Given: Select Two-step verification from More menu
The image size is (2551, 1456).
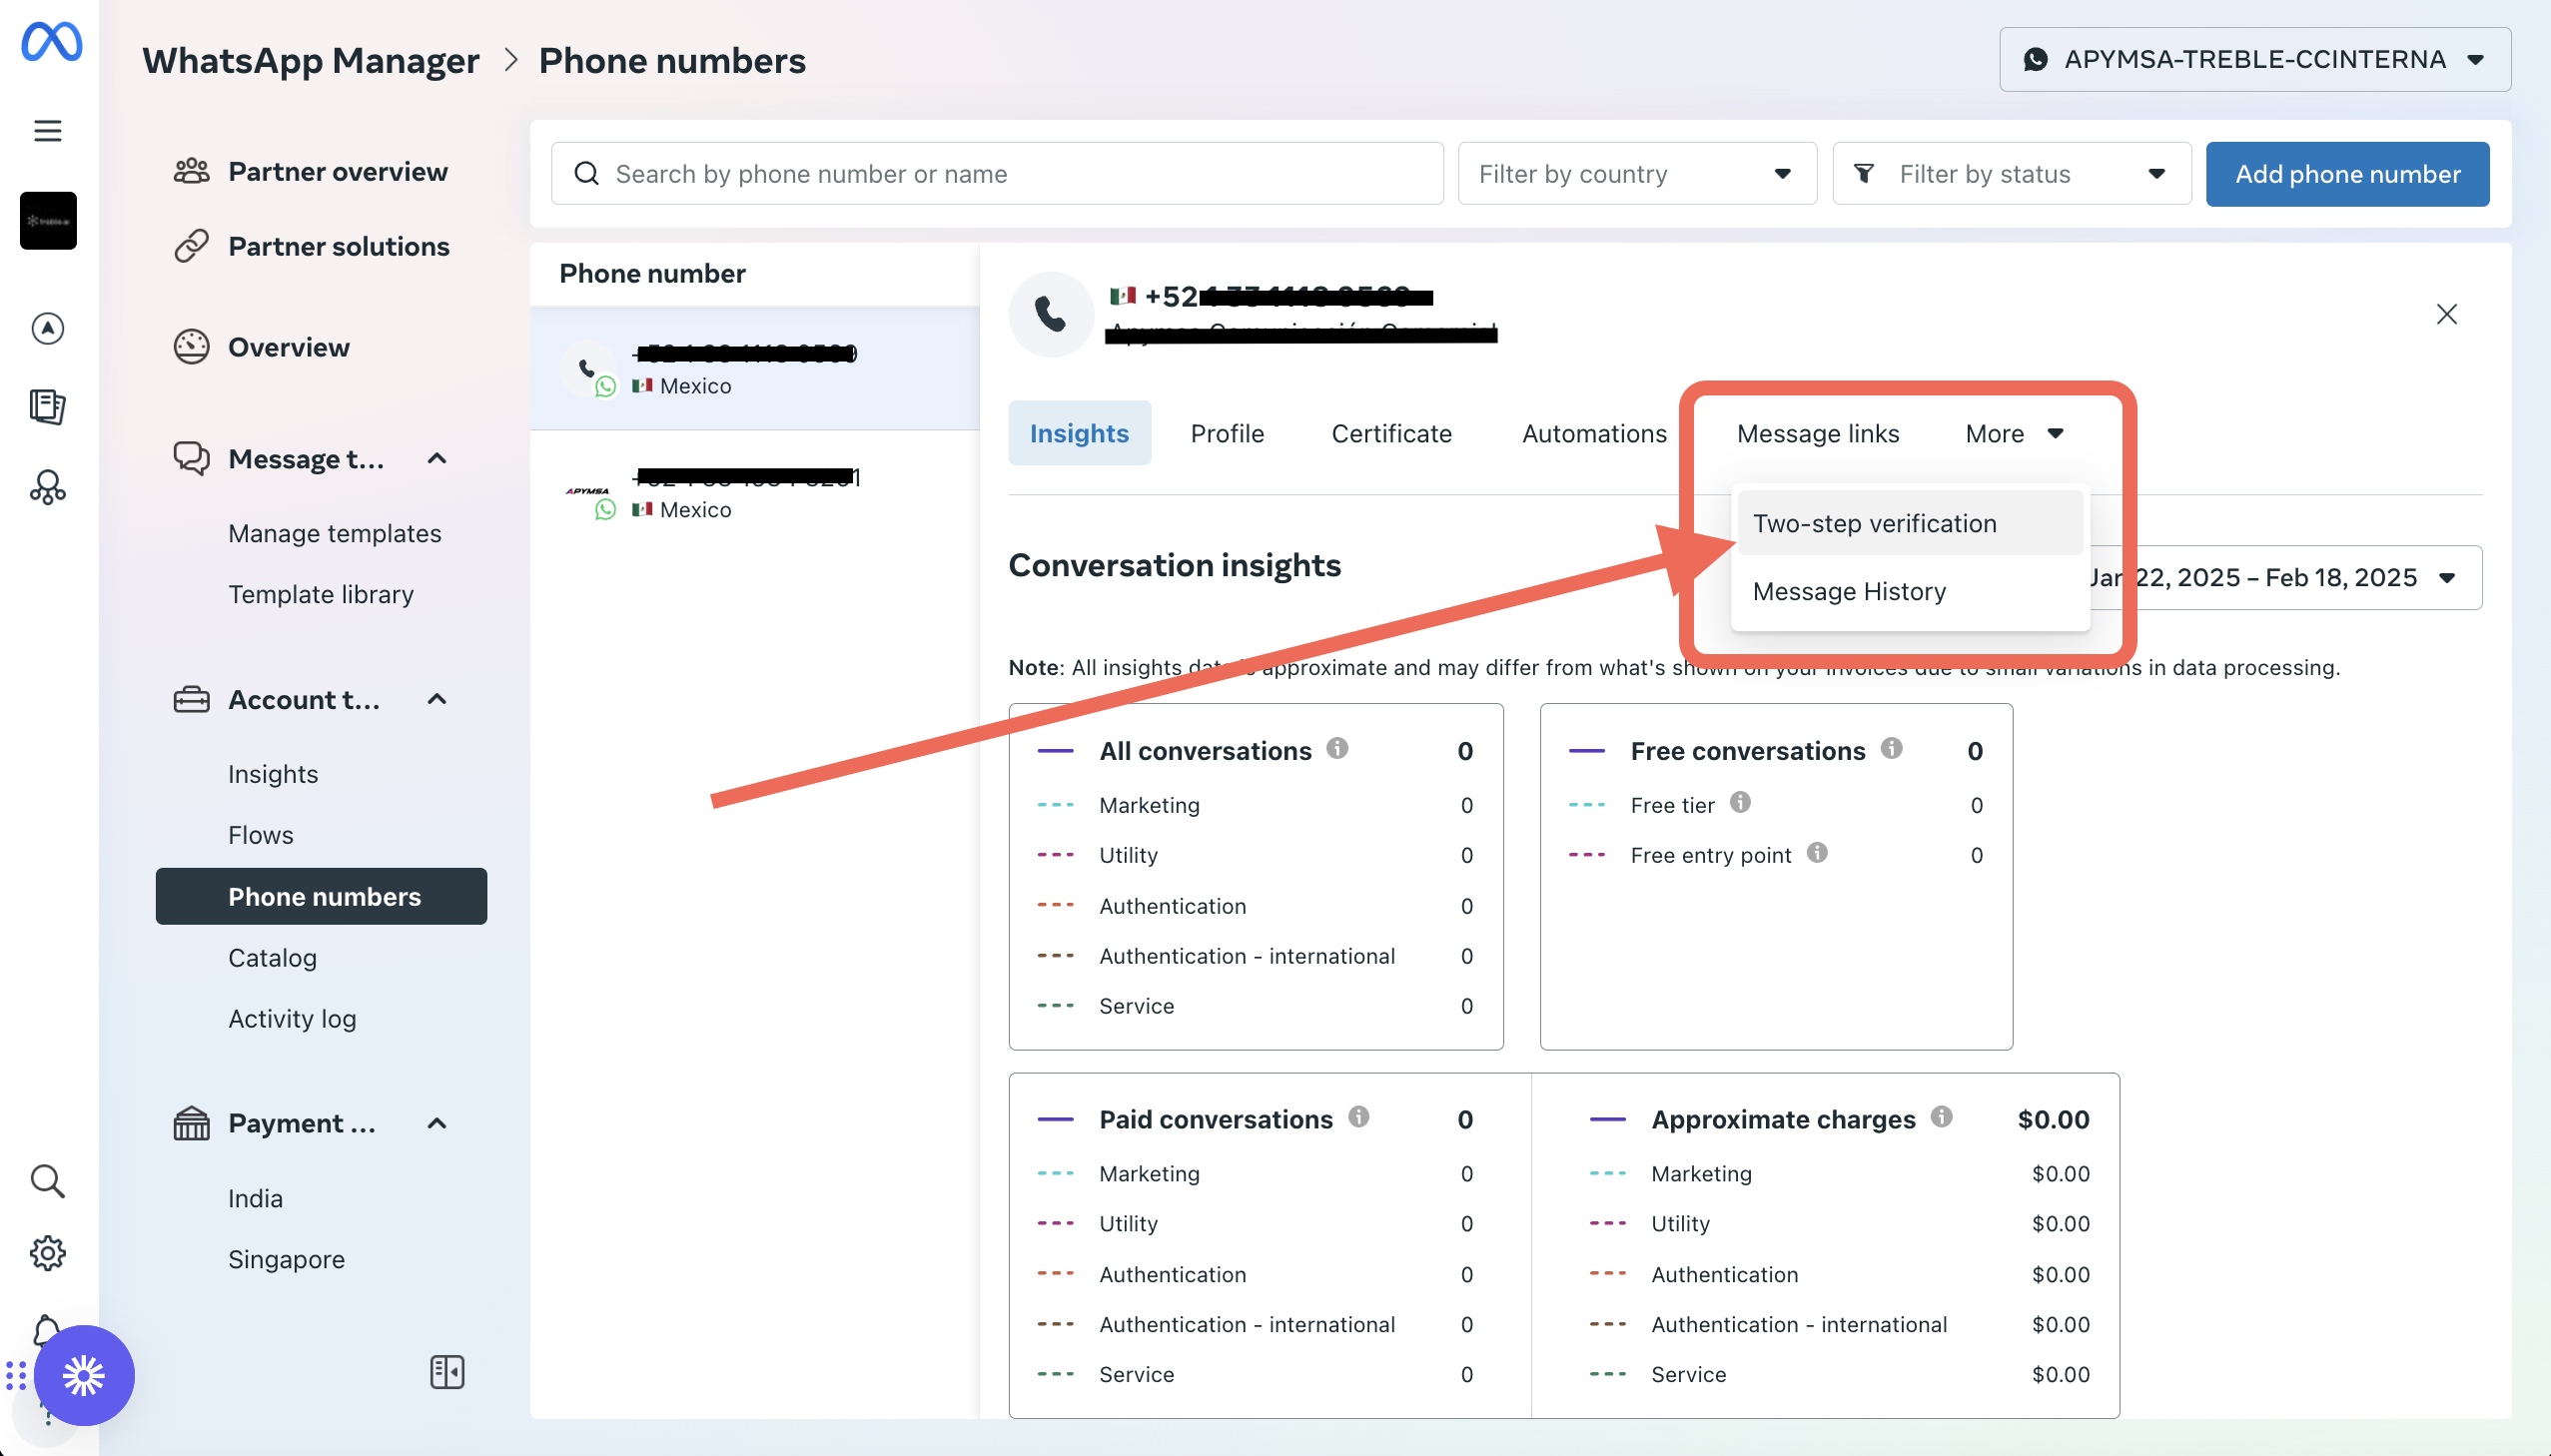Looking at the screenshot, I should pyautogui.click(x=1909, y=523).
